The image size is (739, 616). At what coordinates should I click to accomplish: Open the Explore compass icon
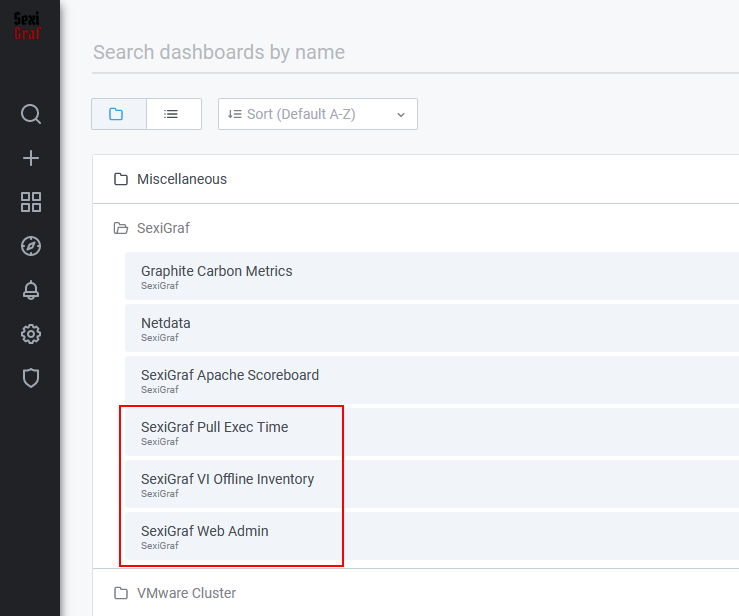point(31,246)
